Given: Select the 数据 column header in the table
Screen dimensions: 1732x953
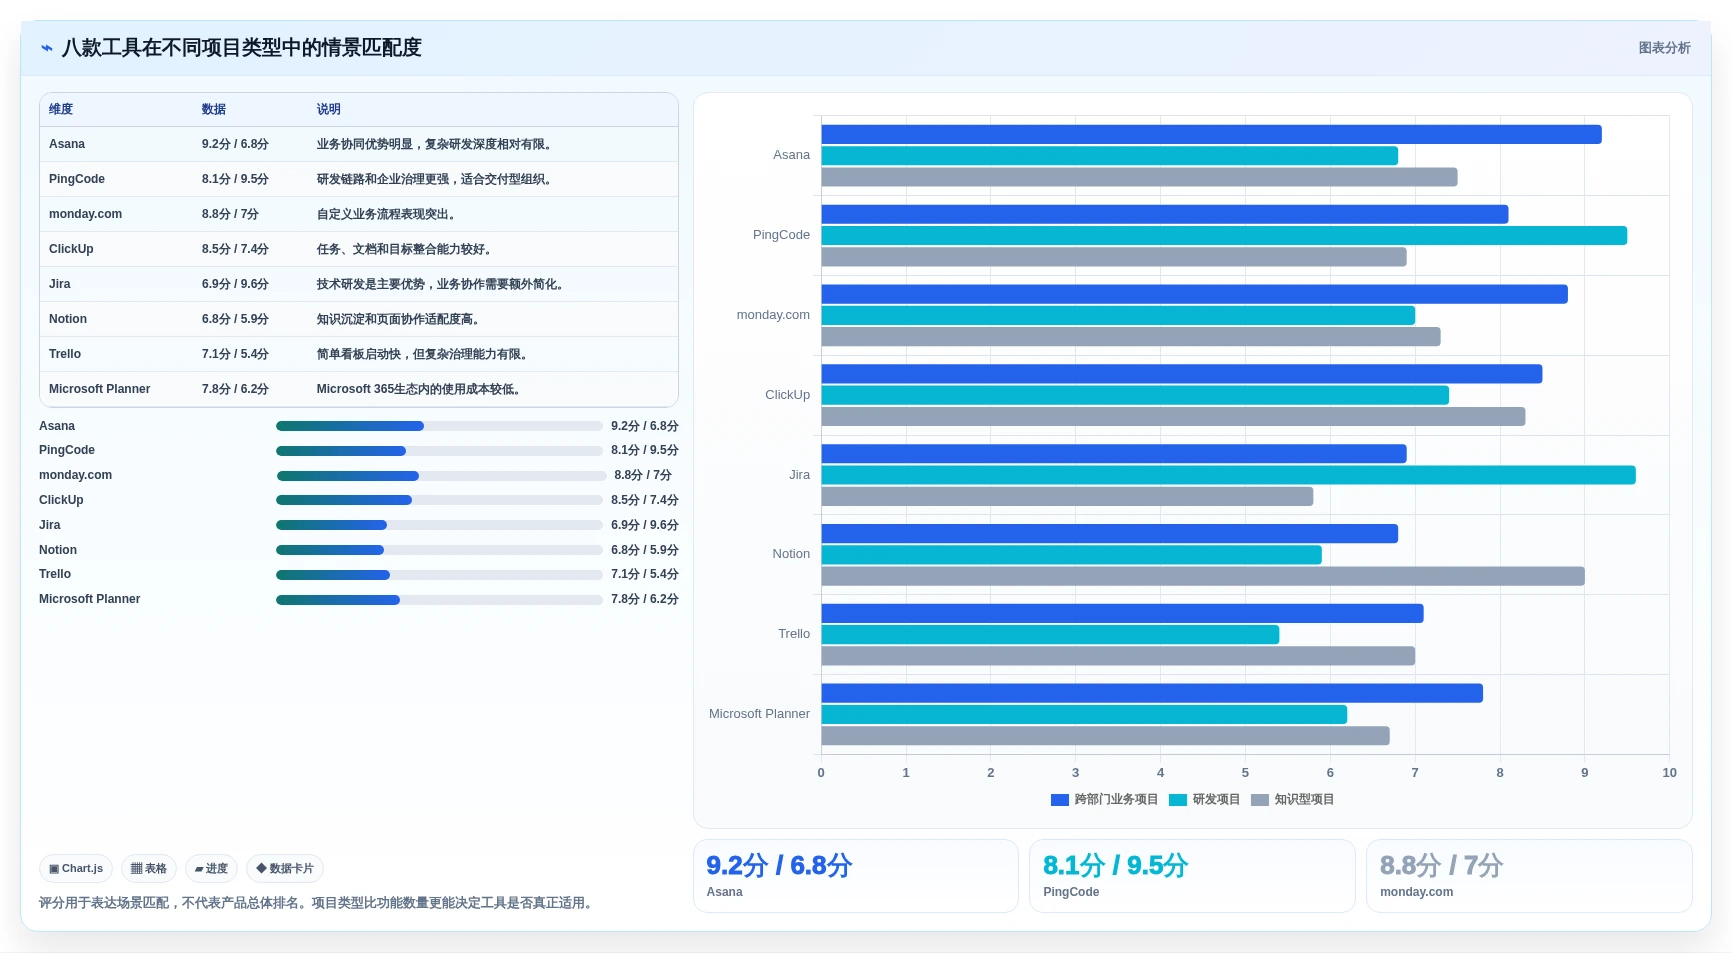Looking at the screenshot, I should point(214,109).
